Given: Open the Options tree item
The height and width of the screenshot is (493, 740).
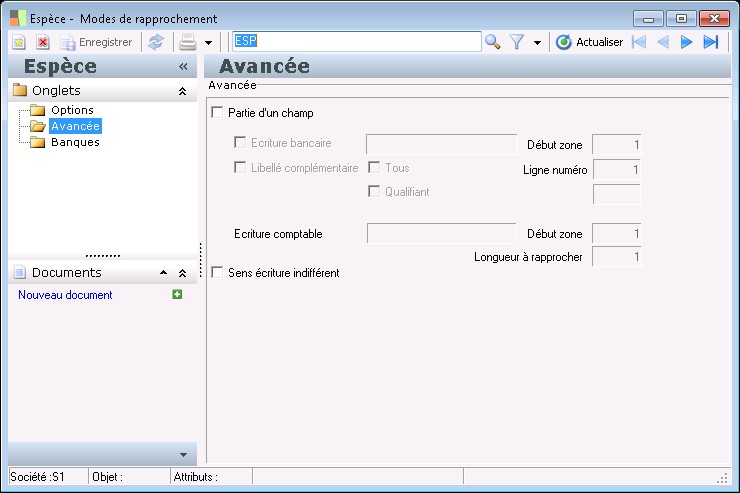Looking at the screenshot, I should [72, 110].
